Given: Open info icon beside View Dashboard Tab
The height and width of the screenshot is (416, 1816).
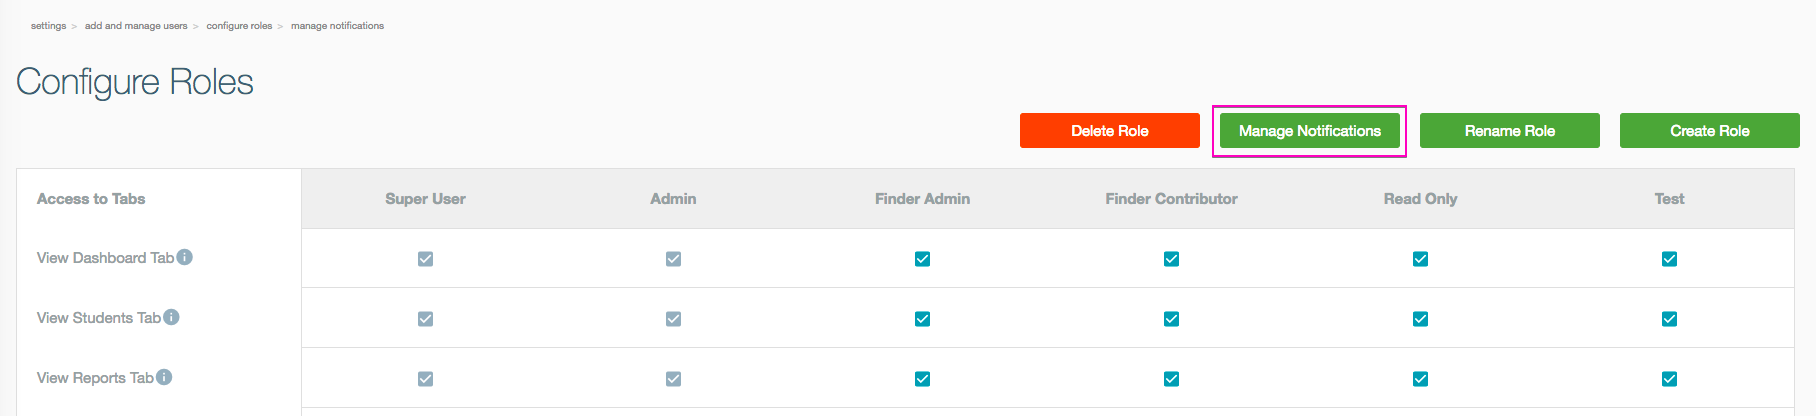Looking at the screenshot, I should pyautogui.click(x=185, y=257).
